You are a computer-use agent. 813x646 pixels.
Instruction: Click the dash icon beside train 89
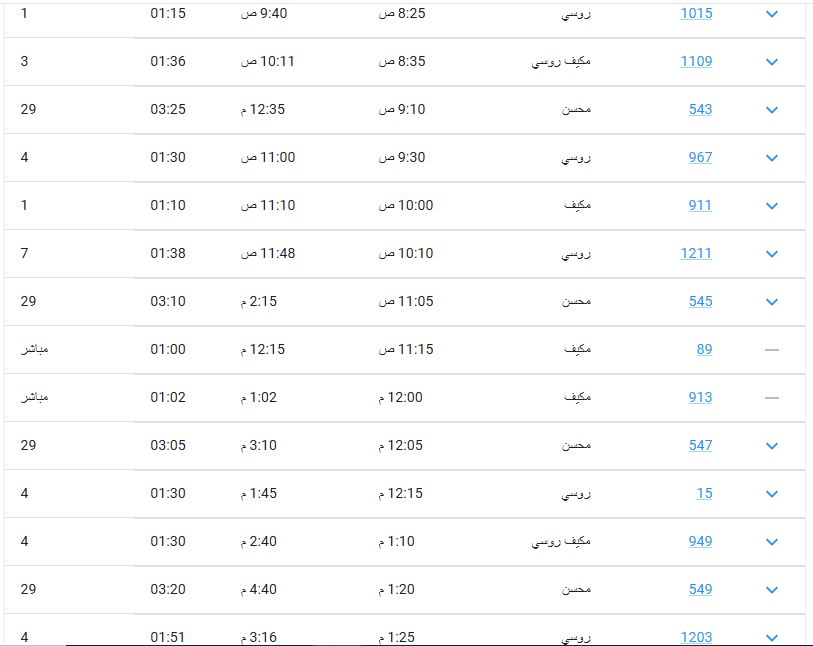pos(772,350)
